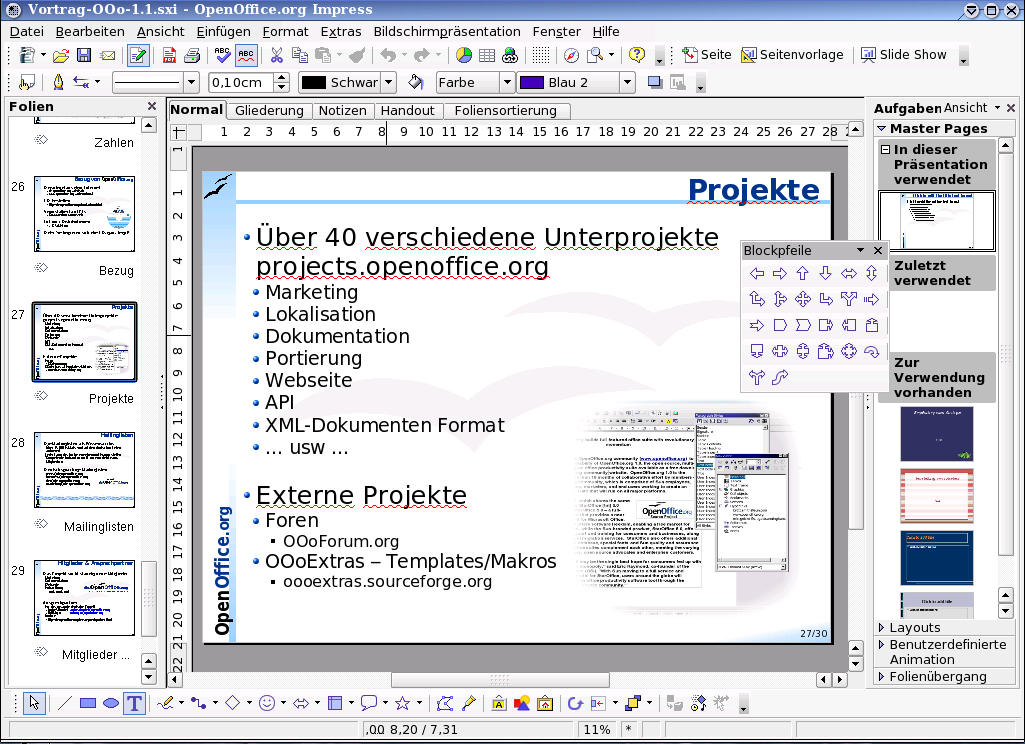Screen dimensions: 1025x744
Task: Select the Text tool in drawing toolbar
Action: [x=134, y=703]
